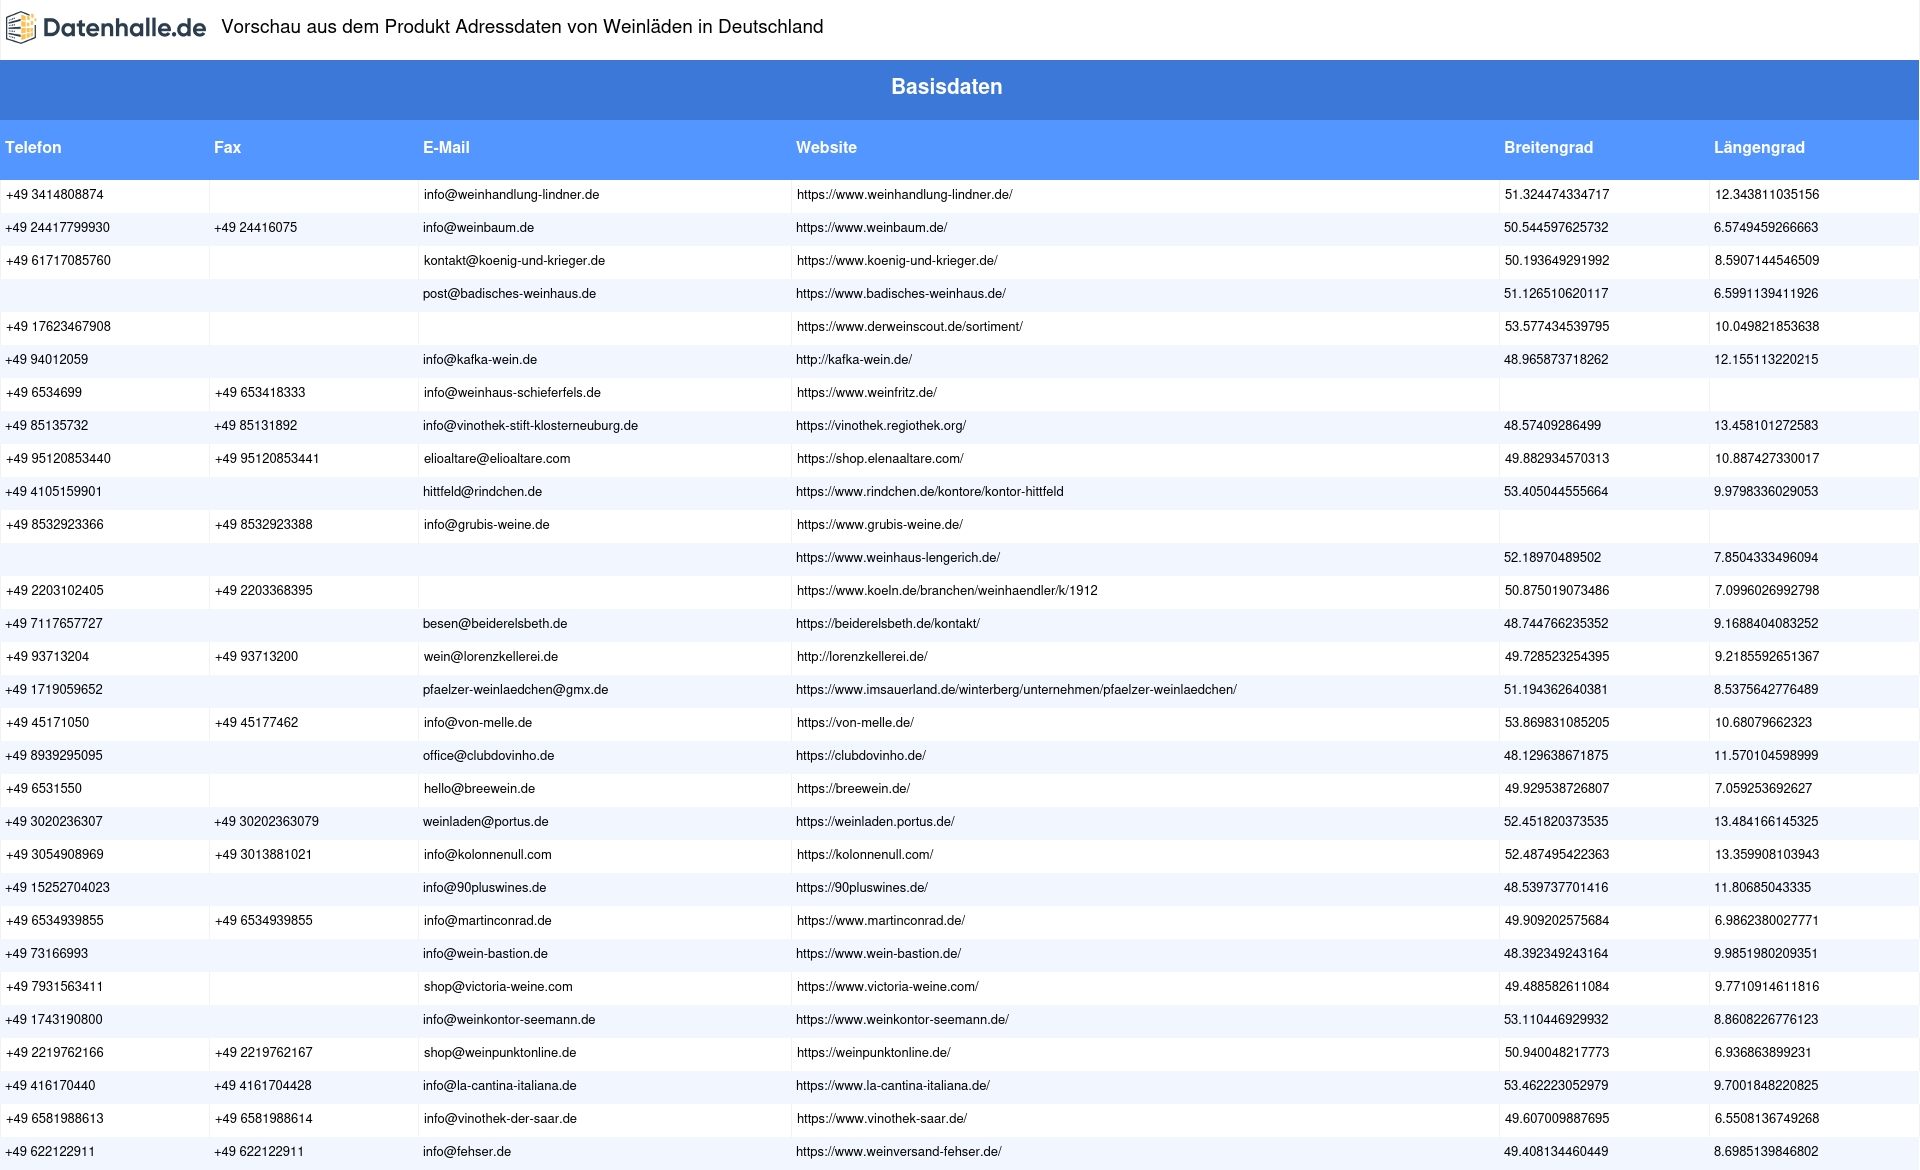Click email info@kafka-wein.de
The width and height of the screenshot is (1920, 1170).
point(480,360)
